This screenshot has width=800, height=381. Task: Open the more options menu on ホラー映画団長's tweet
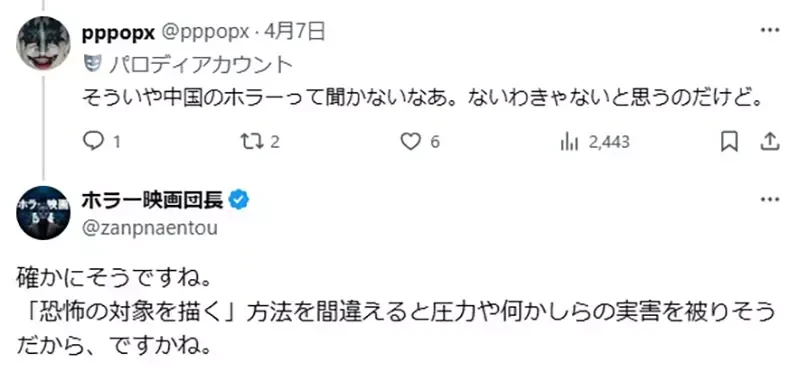(x=769, y=199)
